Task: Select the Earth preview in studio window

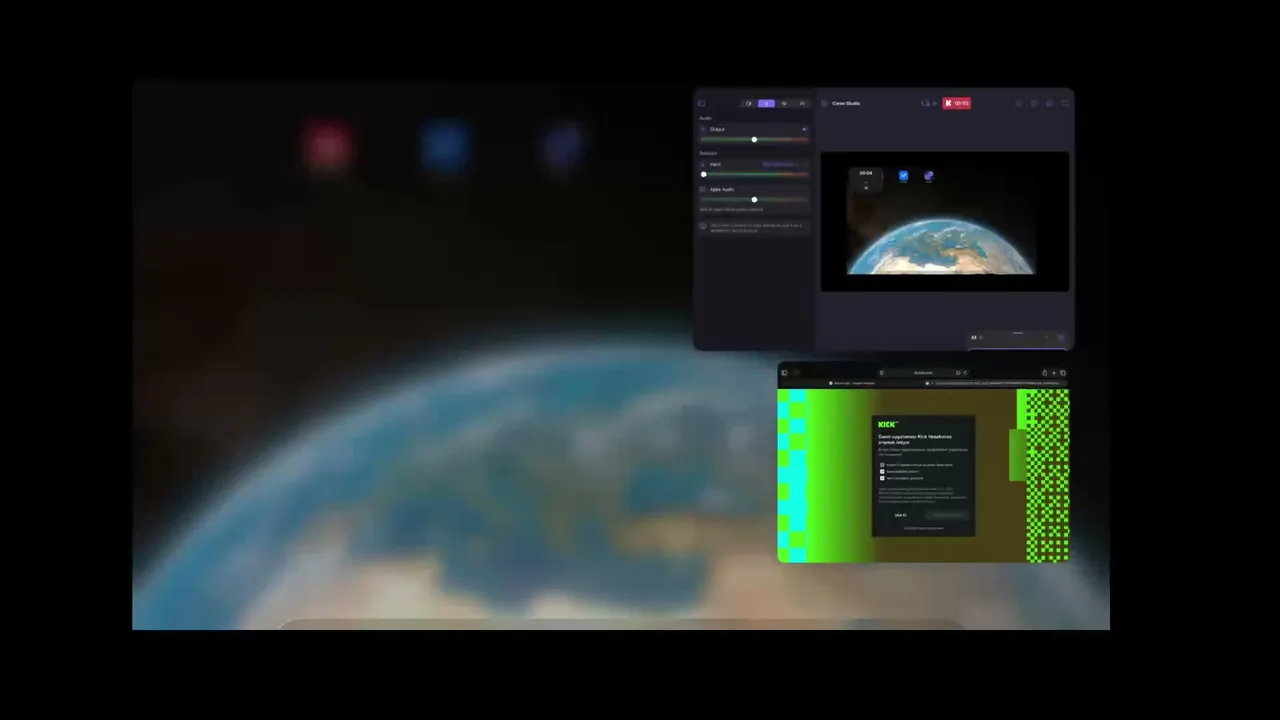Action: point(945,221)
